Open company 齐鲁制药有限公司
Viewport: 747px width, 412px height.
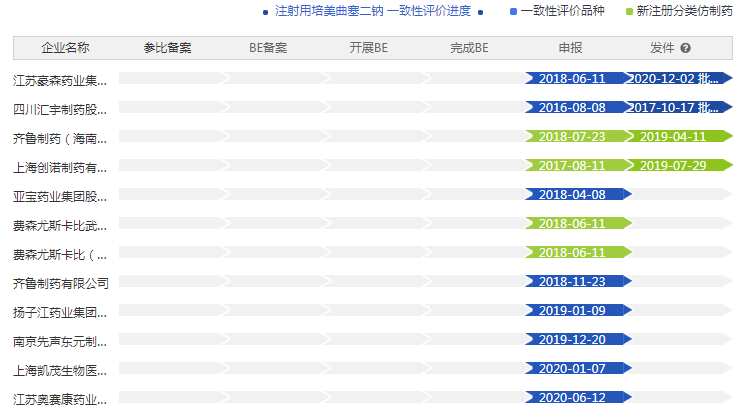61,284
